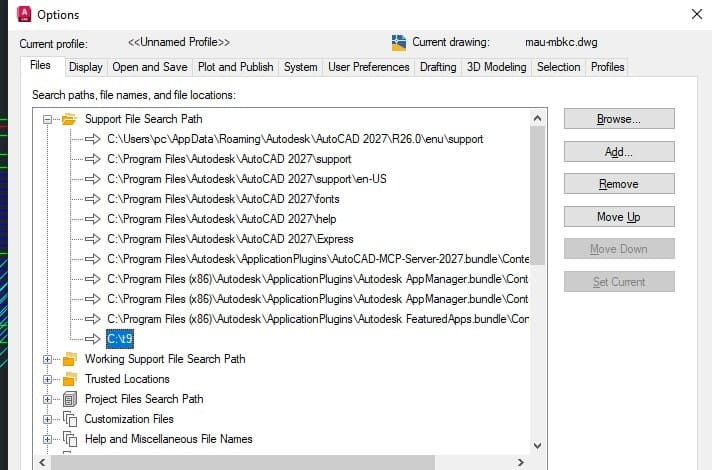Click the Trusted Locations folder icon

(x=69, y=379)
